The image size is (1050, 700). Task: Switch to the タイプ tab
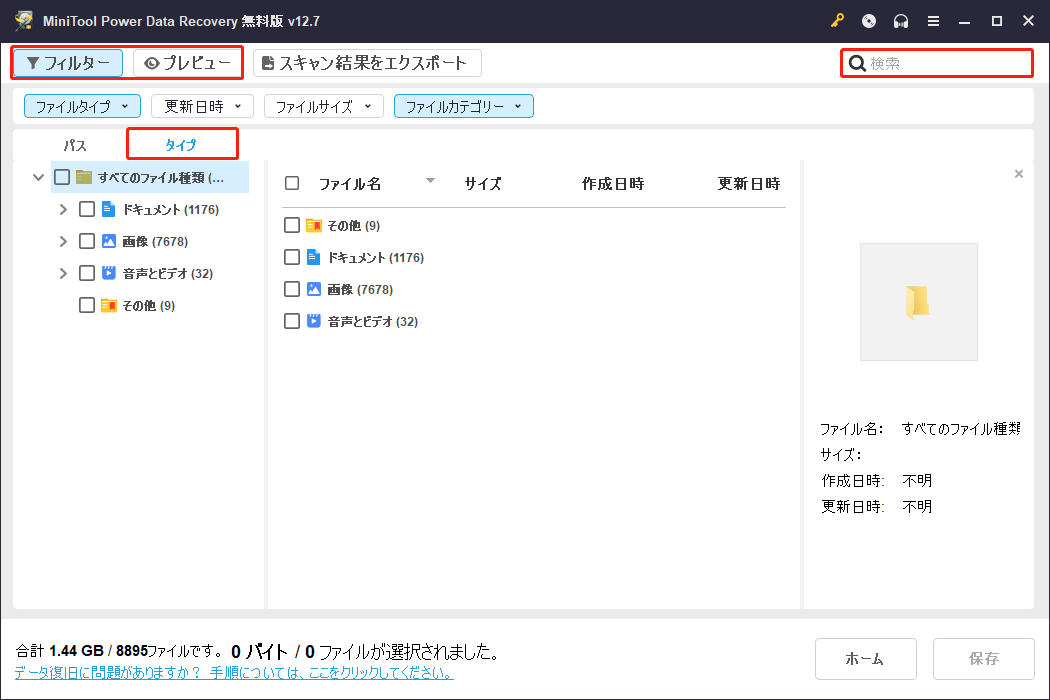tap(182, 144)
